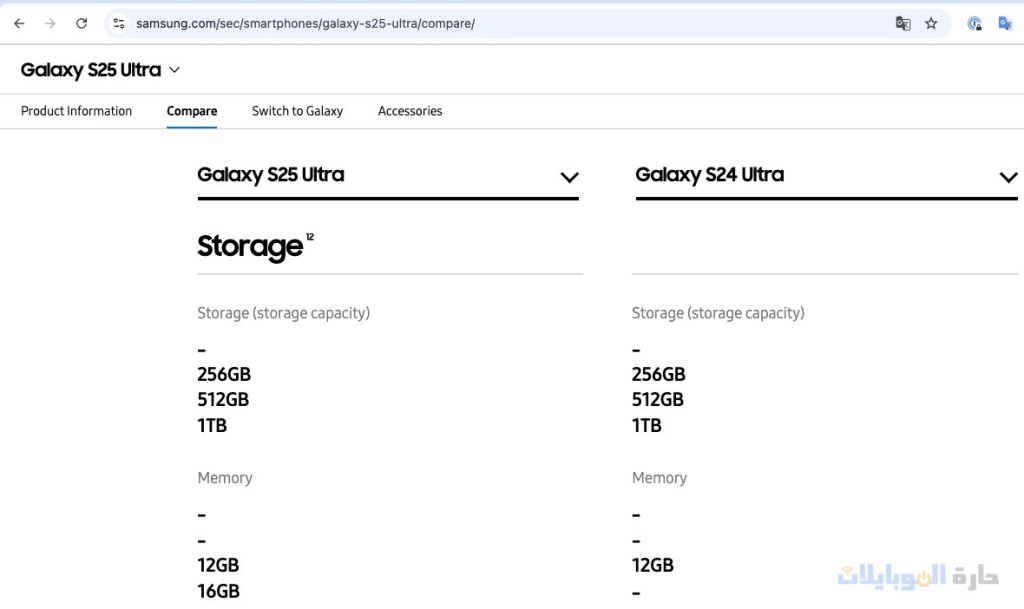The height and width of the screenshot is (609, 1024).
Task: Open the Google Translate page icon
Action: click(903, 23)
